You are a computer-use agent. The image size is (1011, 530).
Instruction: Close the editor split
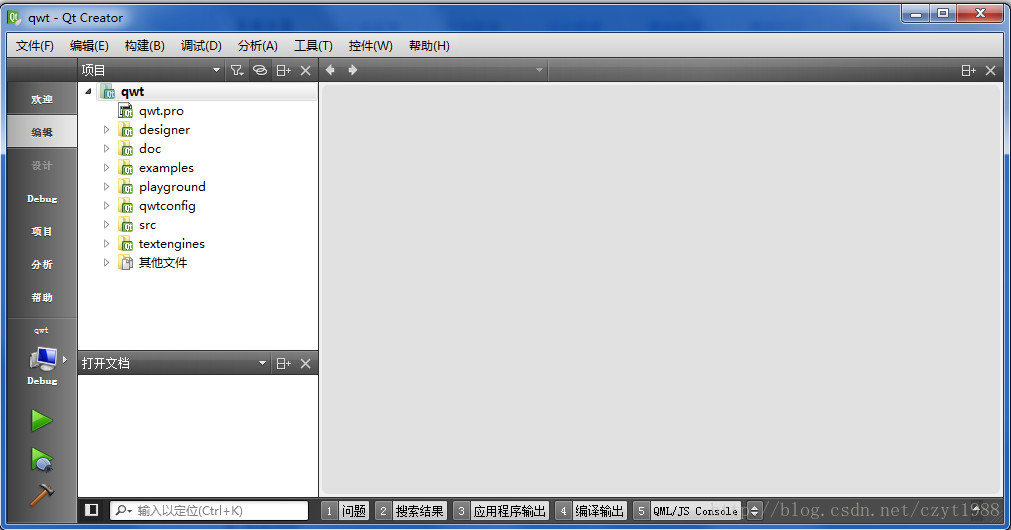pyautogui.click(x=991, y=70)
